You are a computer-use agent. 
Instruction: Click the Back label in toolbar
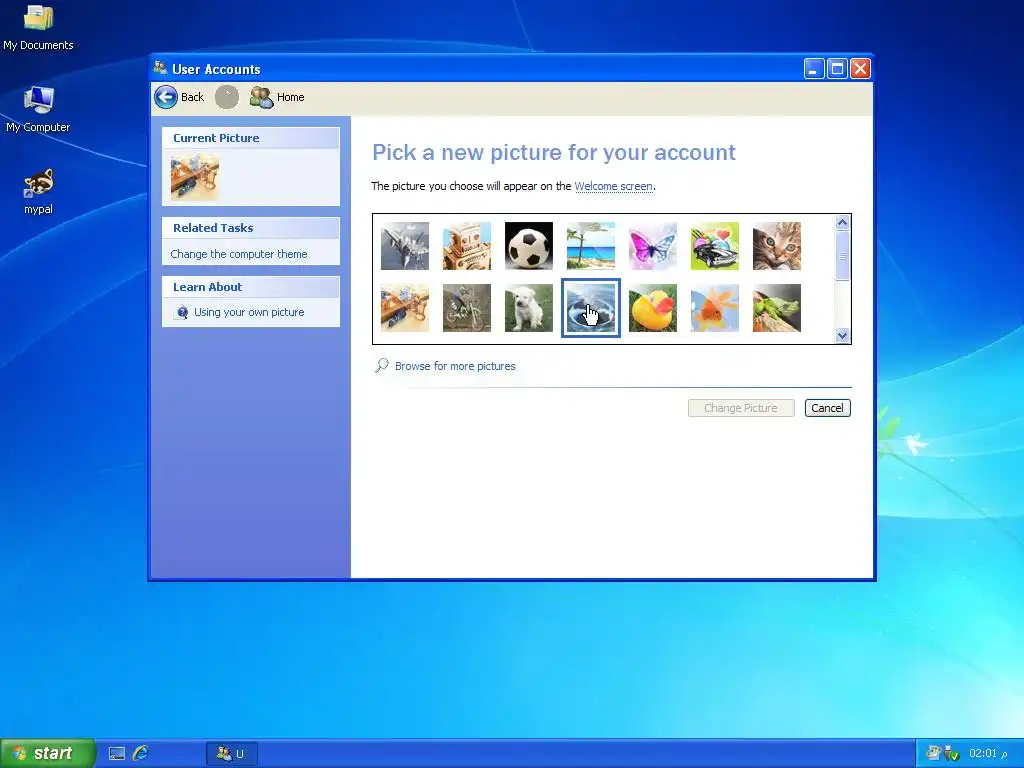point(192,97)
